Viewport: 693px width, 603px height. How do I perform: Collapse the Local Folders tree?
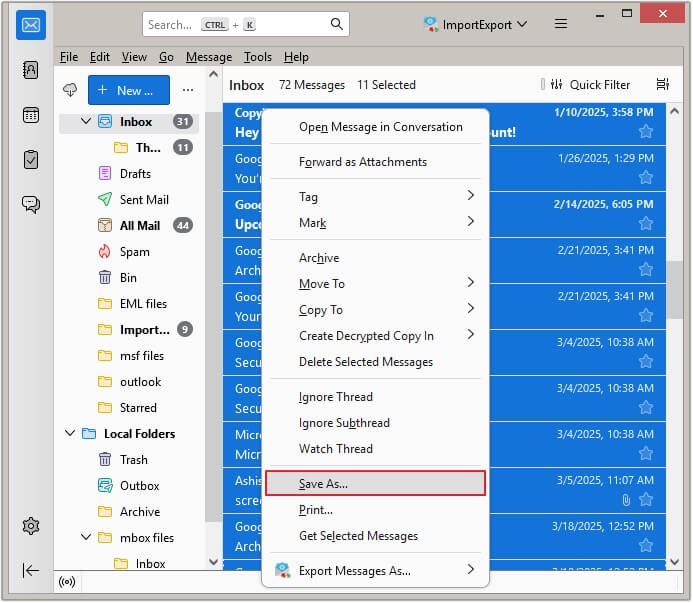tap(69, 434)
